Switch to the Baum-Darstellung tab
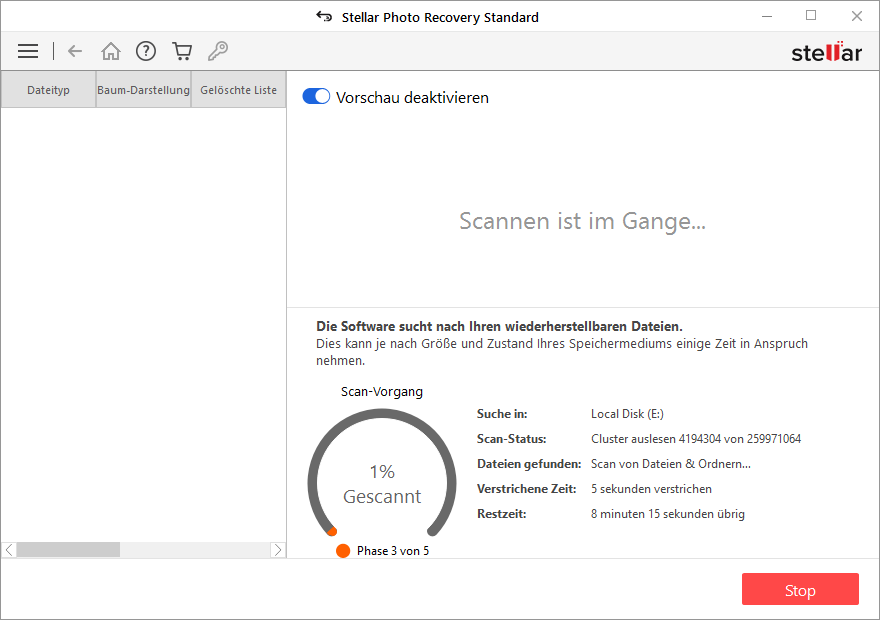The height and width of the screenshot is (620, 880). (x=143, y=90)
